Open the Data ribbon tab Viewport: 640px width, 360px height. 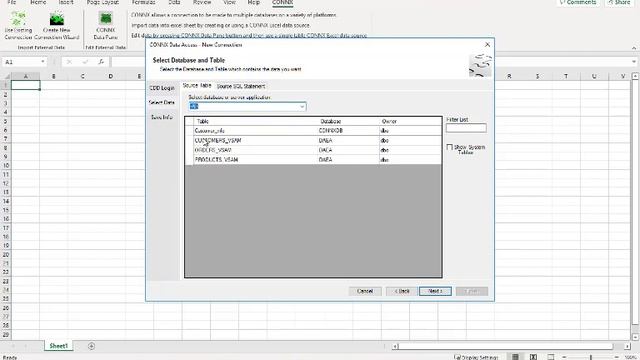point(174,2)
